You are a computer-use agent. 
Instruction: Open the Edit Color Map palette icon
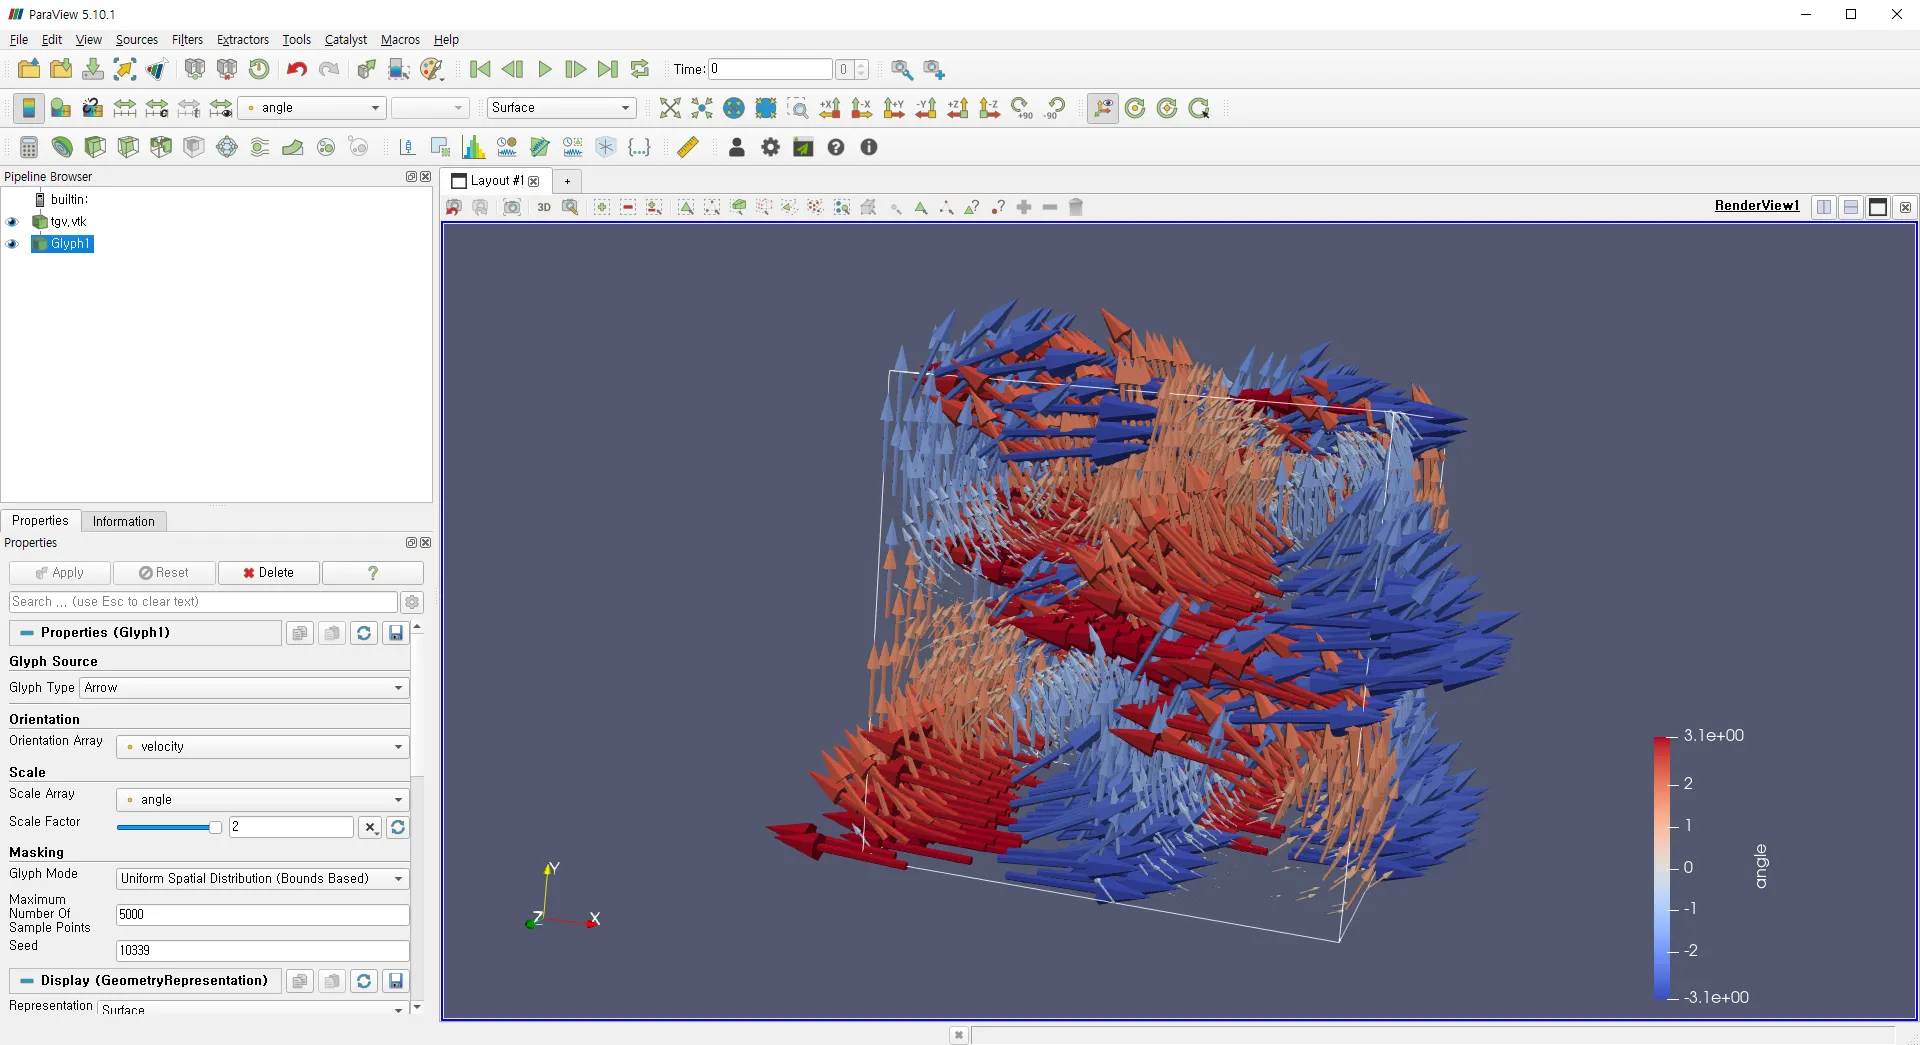pyautogui.click(x=61, y=108)
